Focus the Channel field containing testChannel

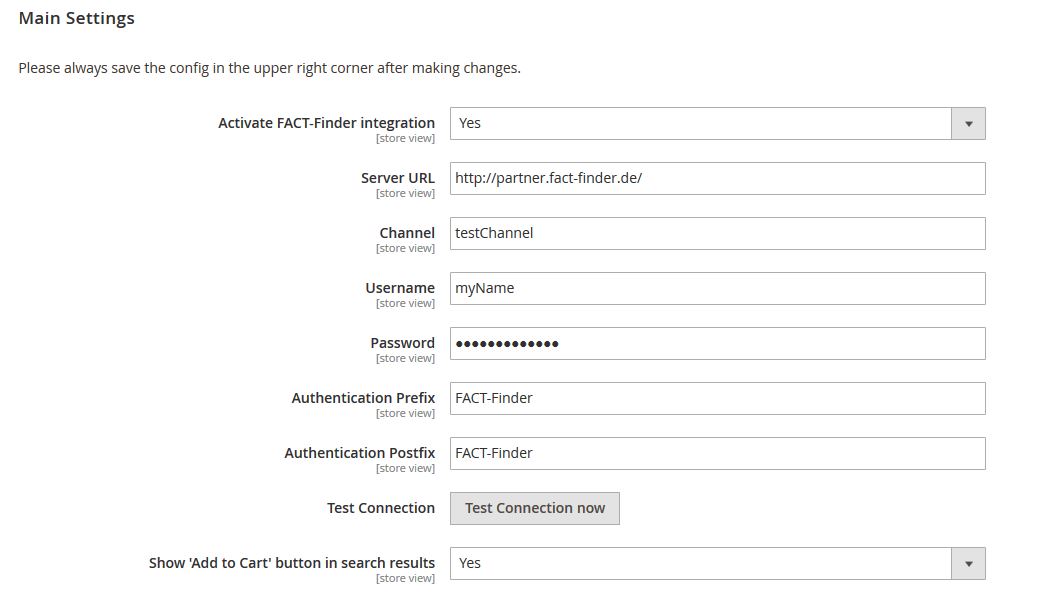point(718,234)
